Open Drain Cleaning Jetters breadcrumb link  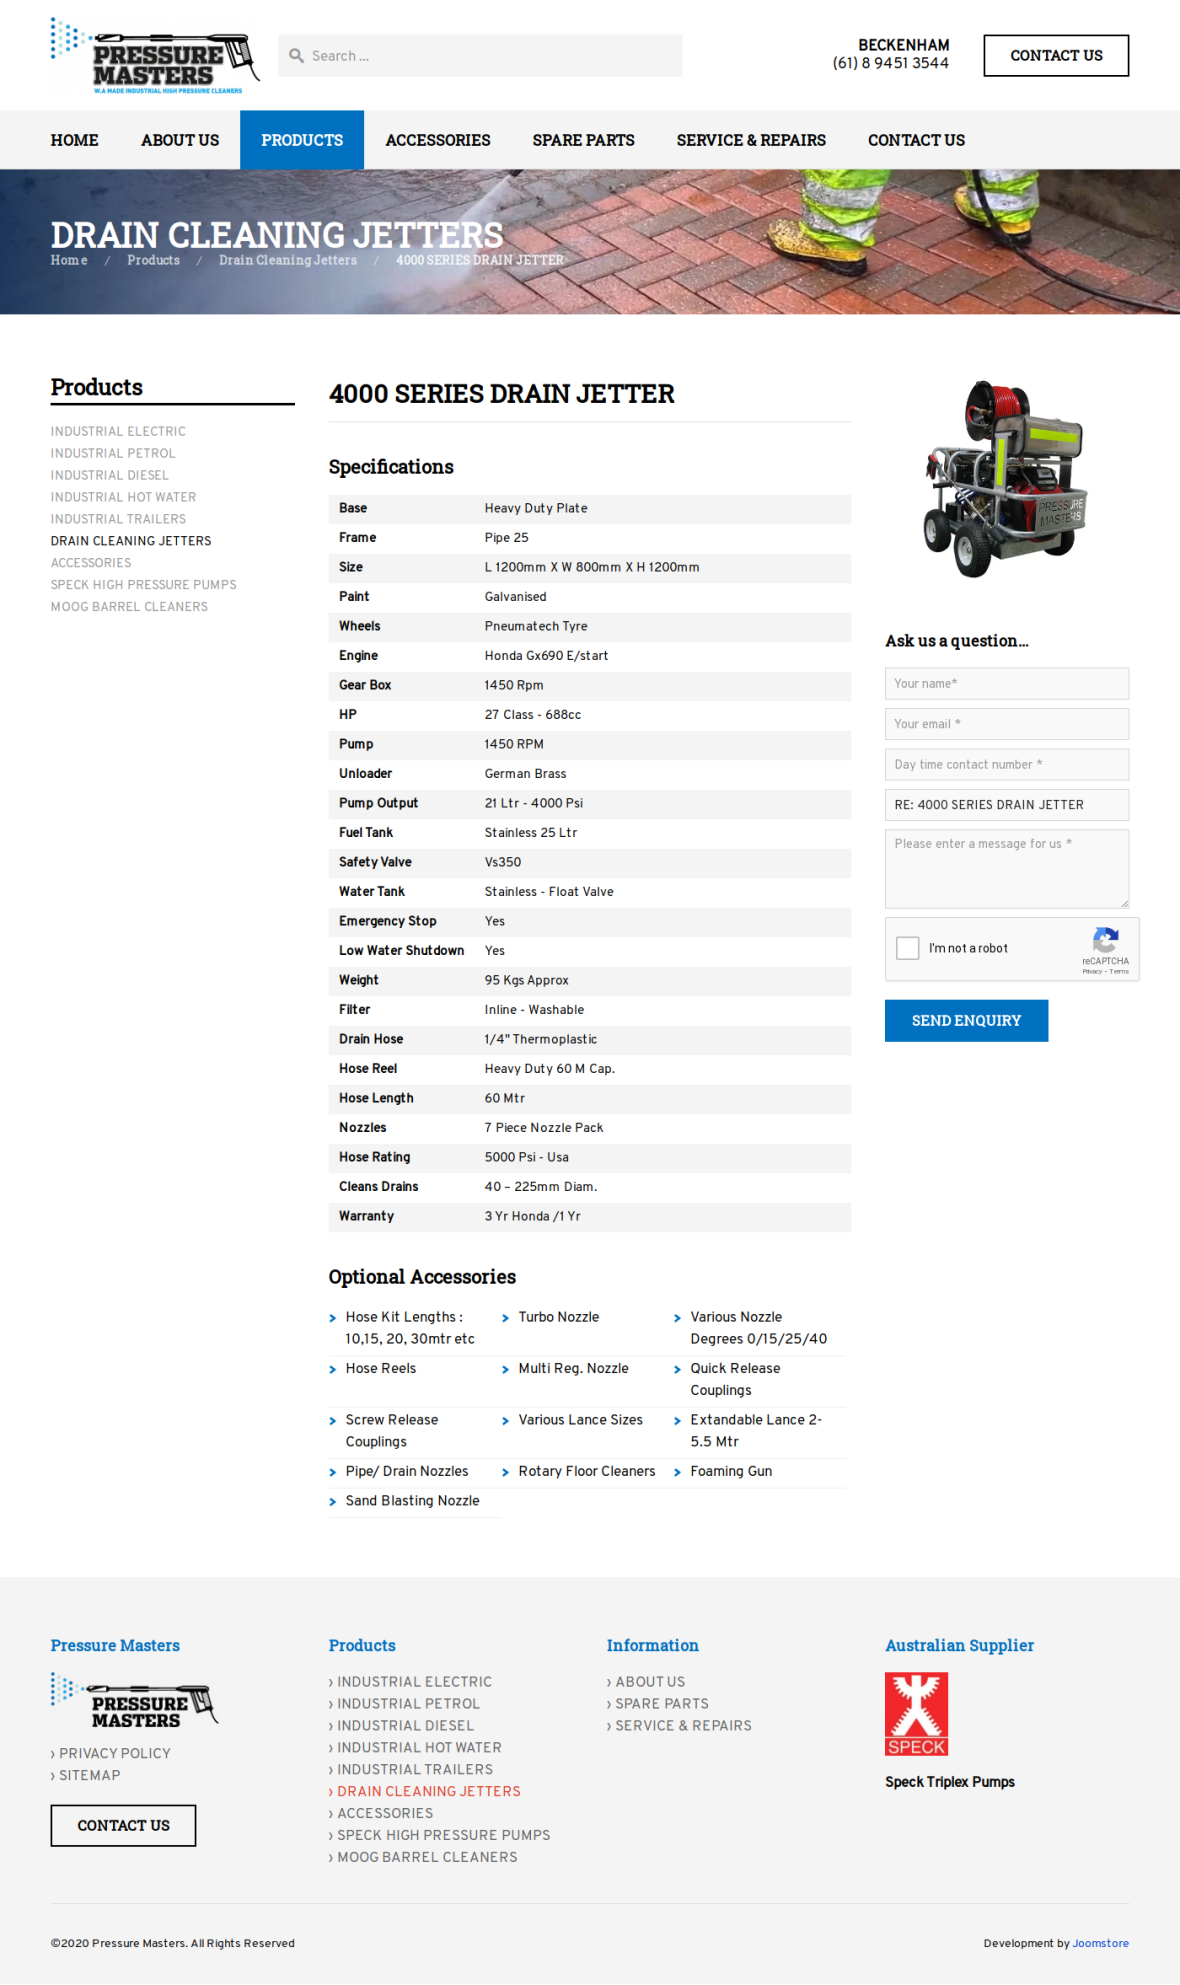pyautogui.click(x=288, y=260)
